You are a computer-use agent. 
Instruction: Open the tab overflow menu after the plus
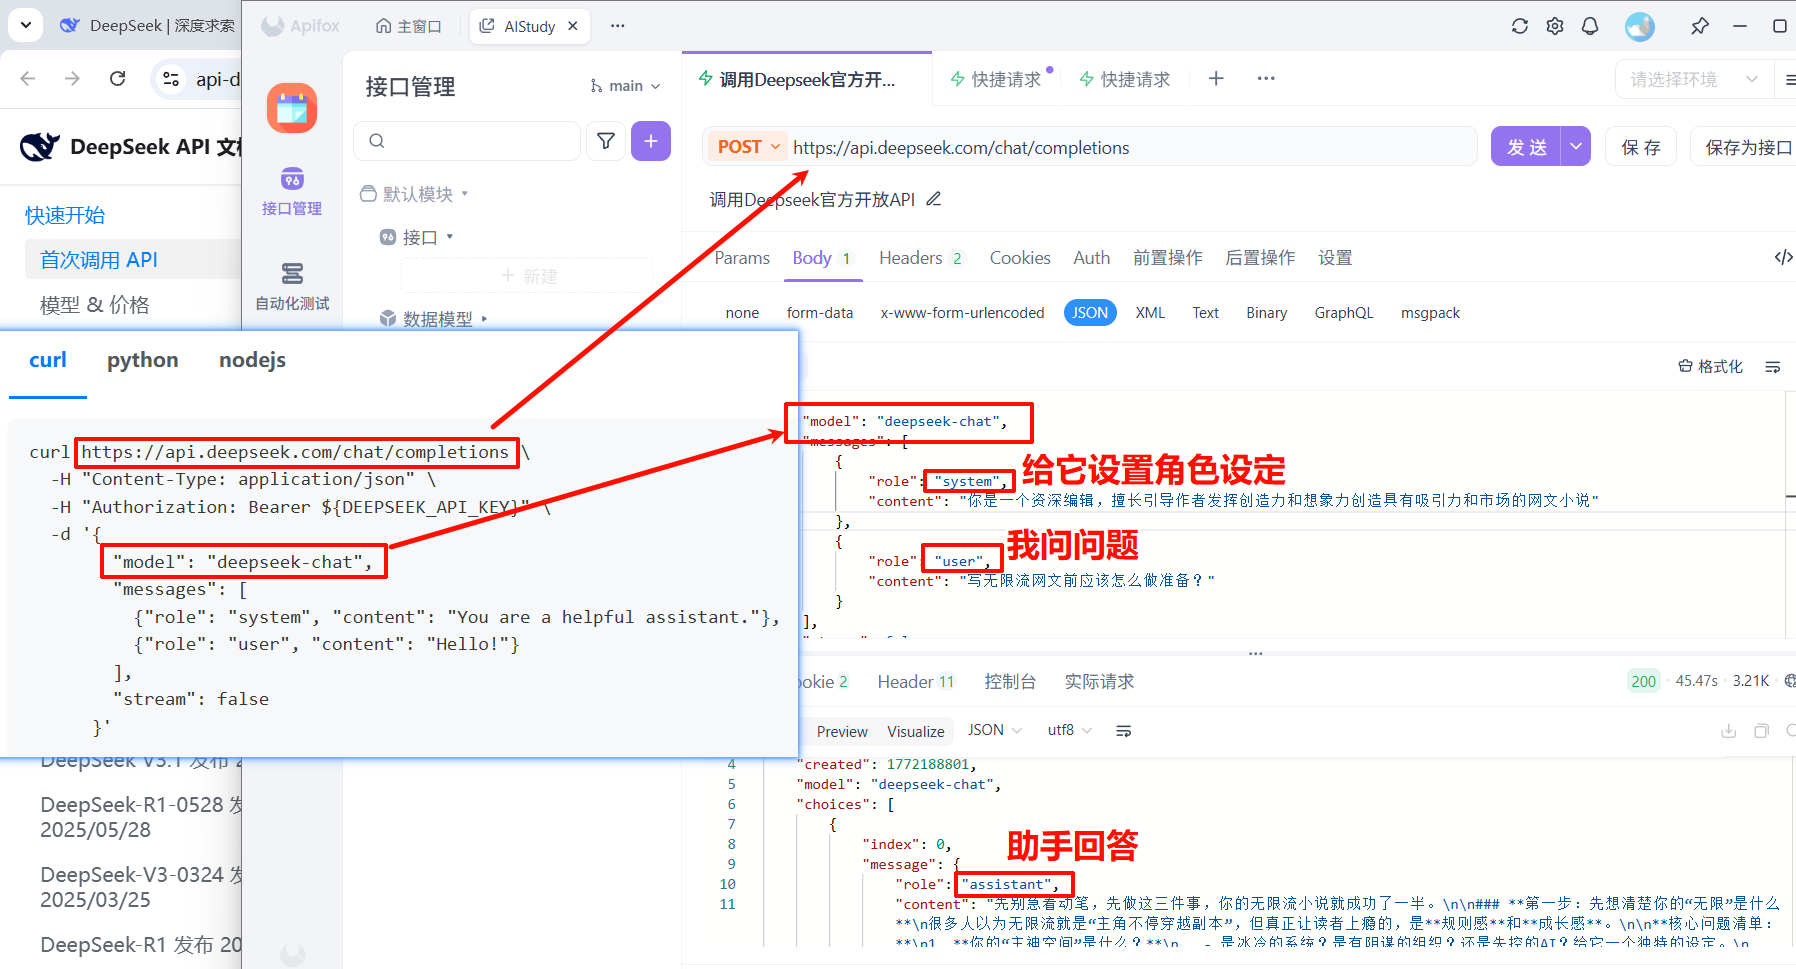coord(1266,78)
